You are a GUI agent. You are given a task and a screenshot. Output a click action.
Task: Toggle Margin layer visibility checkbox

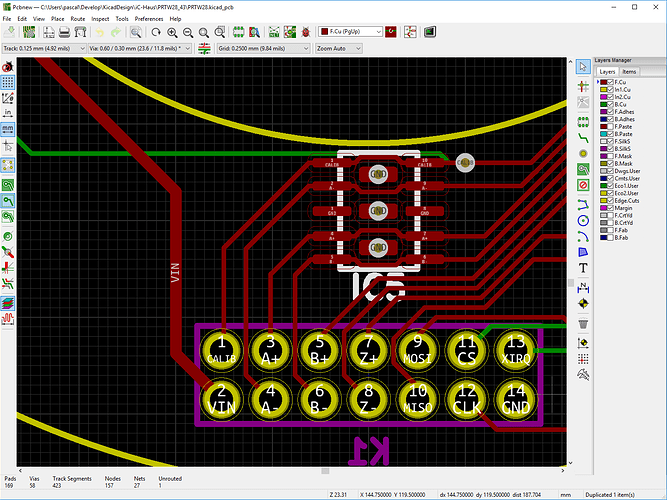tap(610, 208)
